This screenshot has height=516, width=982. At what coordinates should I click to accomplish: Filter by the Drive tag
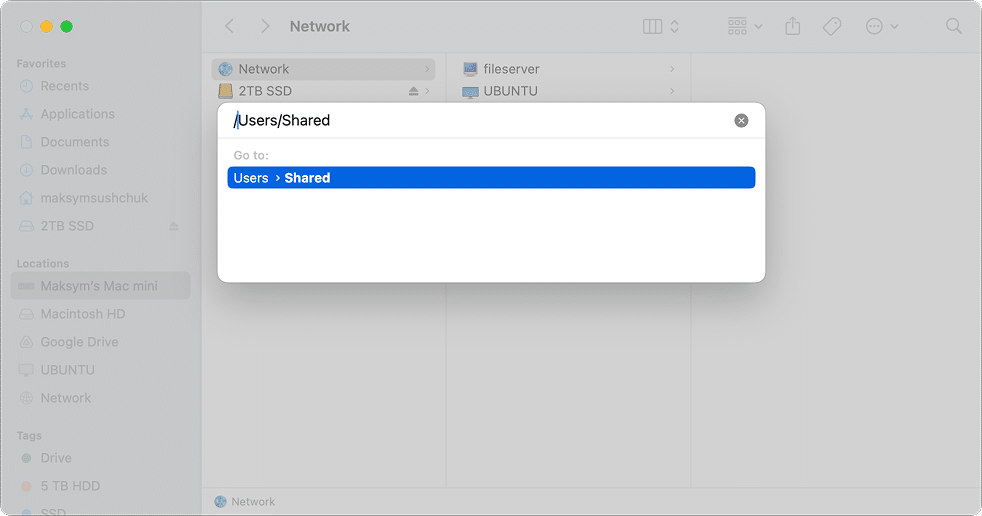coord(56,458)
